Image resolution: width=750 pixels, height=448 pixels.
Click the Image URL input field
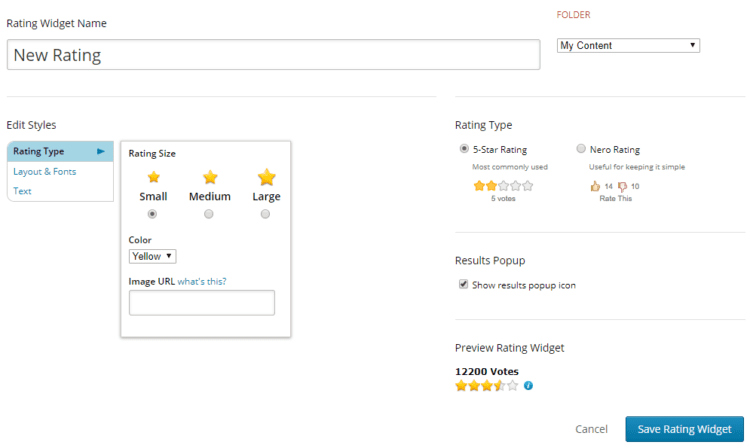coord(202,303)
